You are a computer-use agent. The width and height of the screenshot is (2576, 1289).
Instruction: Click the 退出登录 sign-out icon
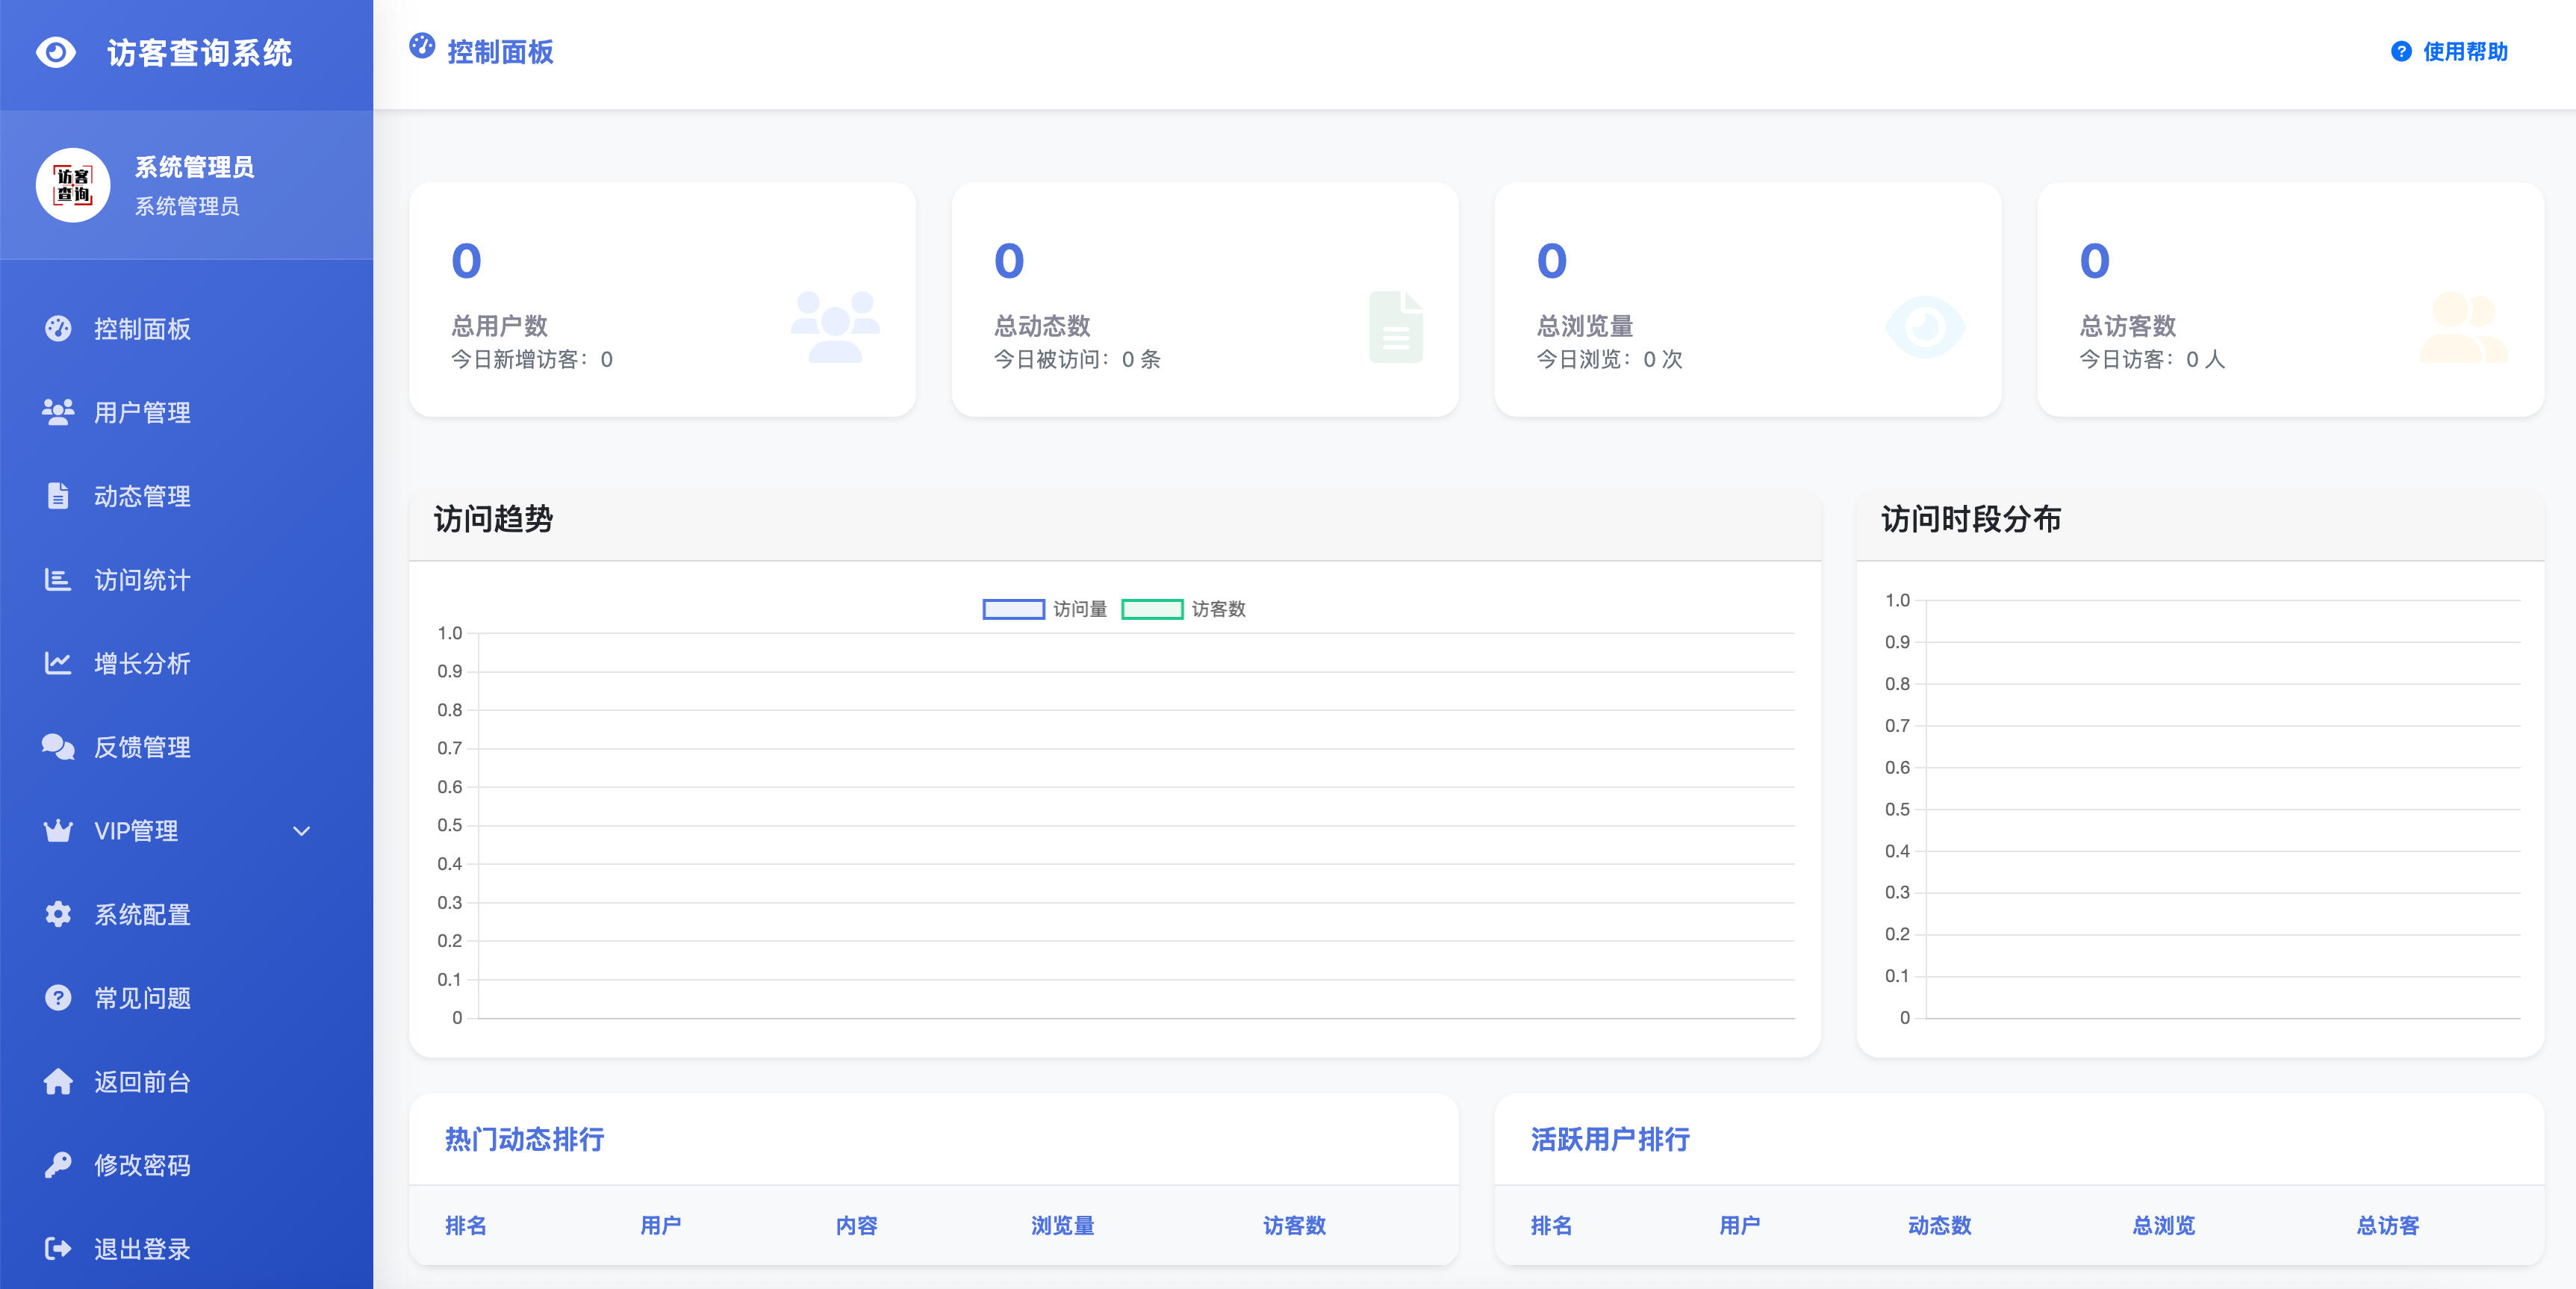pyautogui.click(x=58, y=1249)
